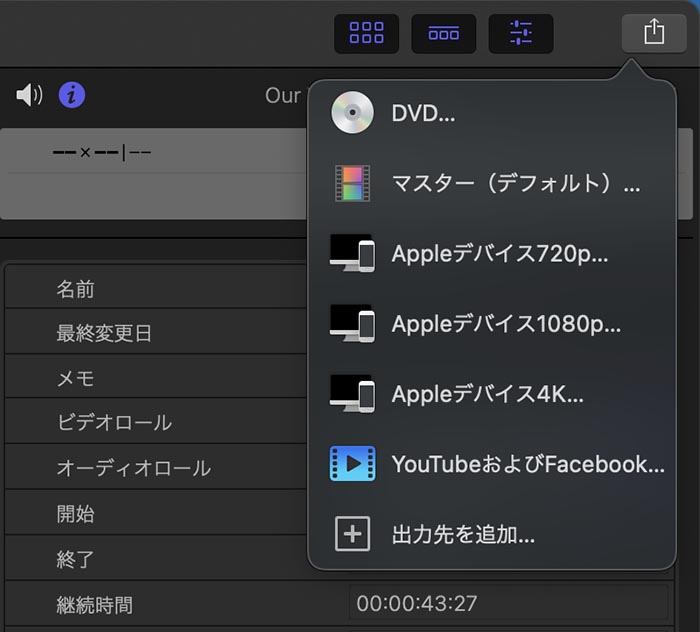Select the 終了 row label
This screenshot has width=700, height=632.
coord(75,559)
